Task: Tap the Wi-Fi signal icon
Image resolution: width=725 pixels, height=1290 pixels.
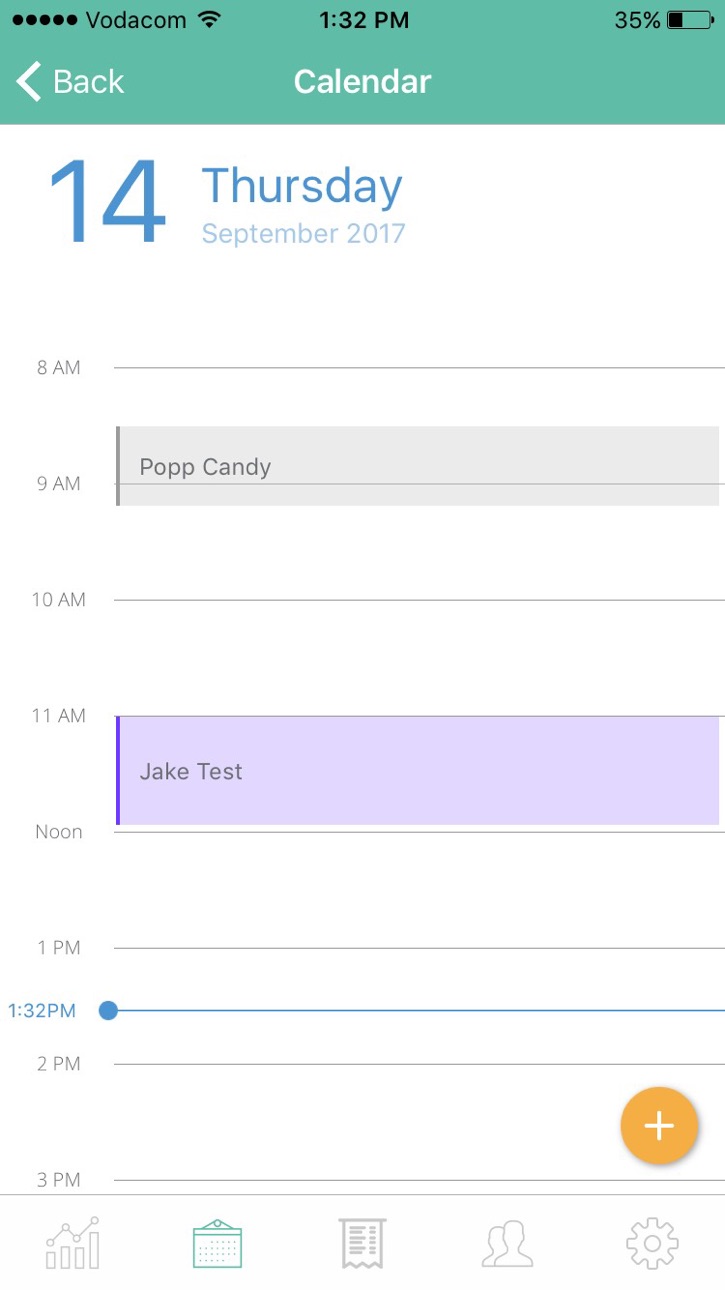Action: click(209, 19)
